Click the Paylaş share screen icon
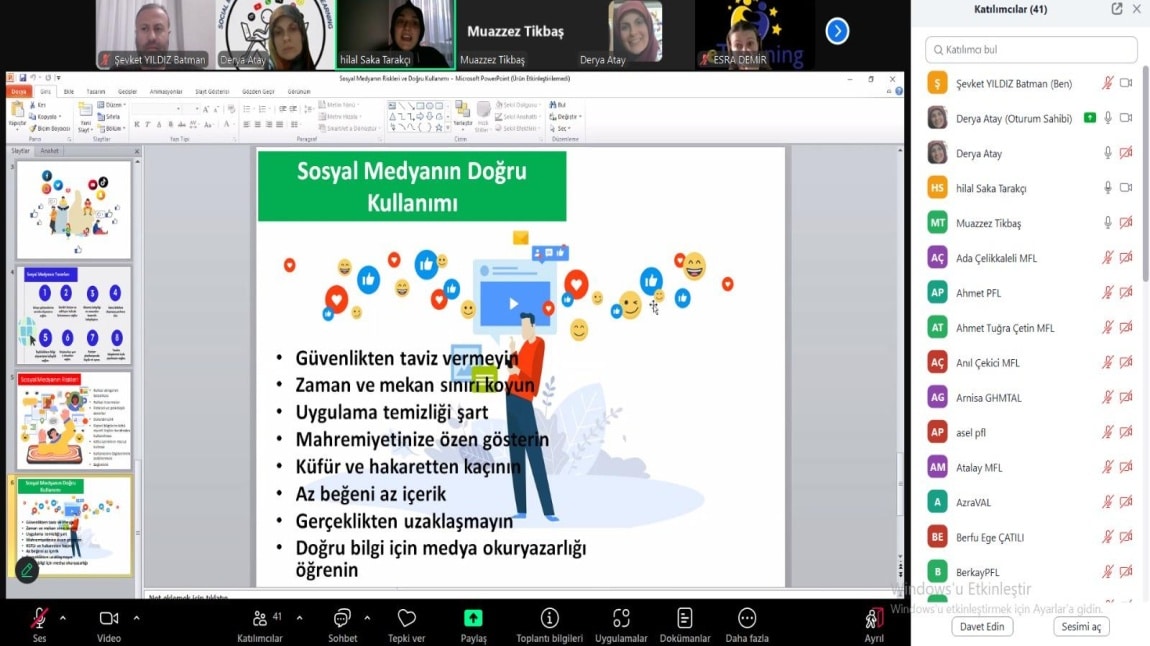This screenshot has width=1150, height=646. coord(473,618)
